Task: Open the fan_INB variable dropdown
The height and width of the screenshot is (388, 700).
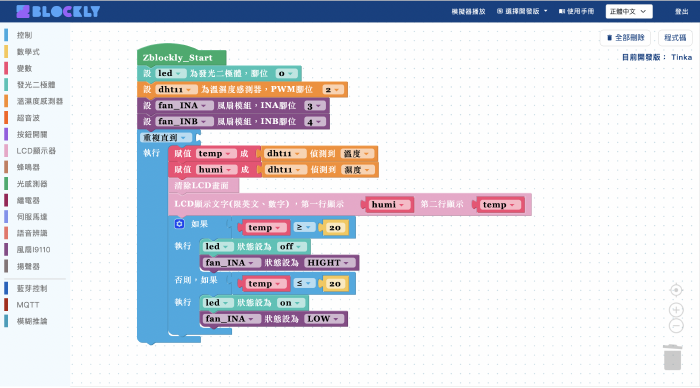Action: point(183,121)
